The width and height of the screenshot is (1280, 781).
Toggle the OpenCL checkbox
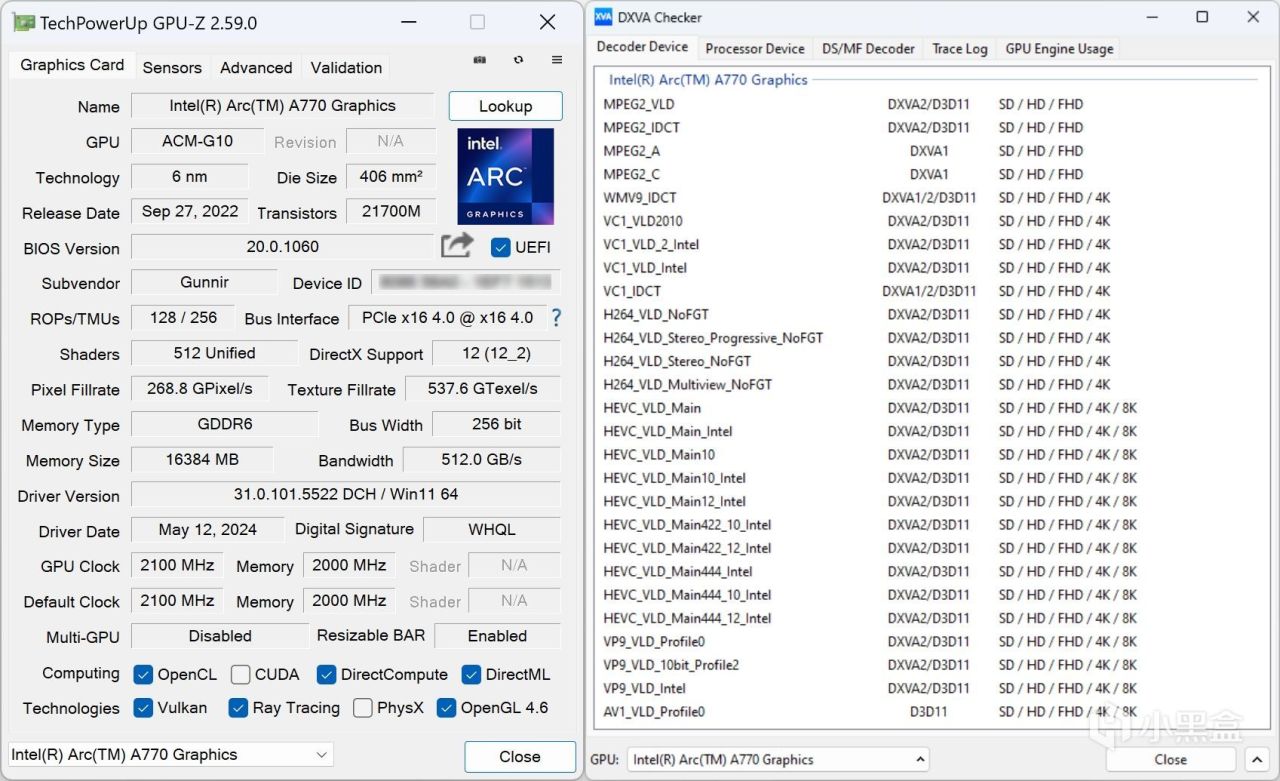pos(143,674)
